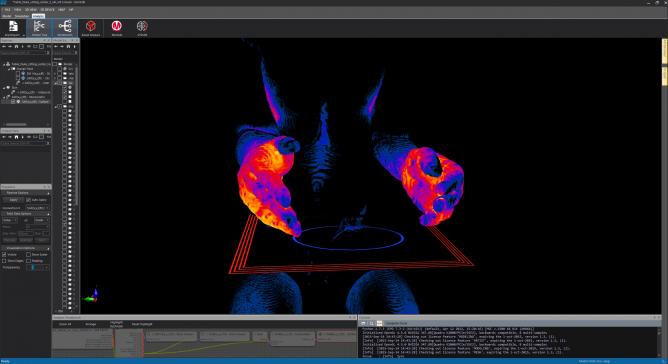Click the red crossed-circle ribbon icon

90,26
